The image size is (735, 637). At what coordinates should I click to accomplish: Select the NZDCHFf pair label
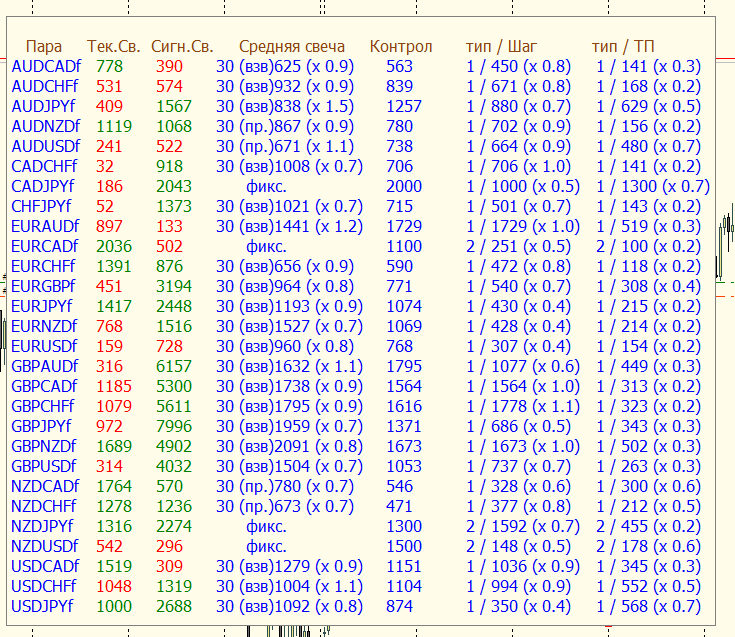point(44,506)
